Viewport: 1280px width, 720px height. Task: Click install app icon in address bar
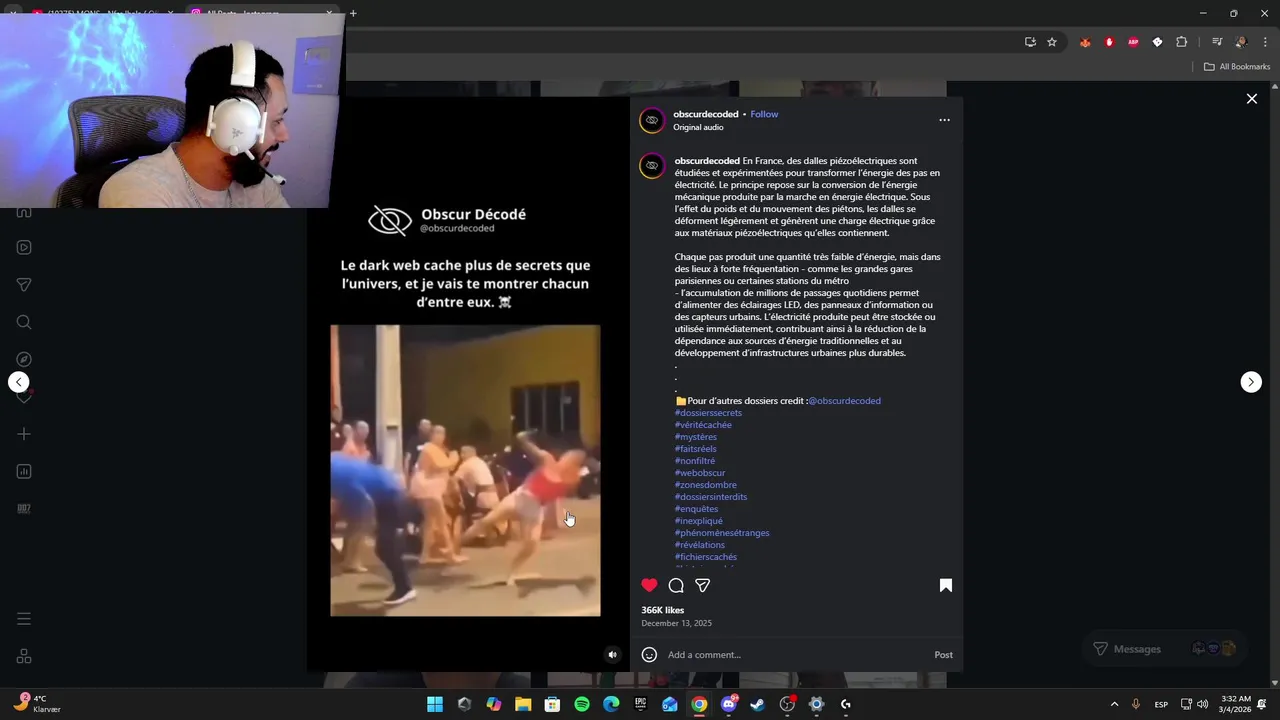(1030, 42)
